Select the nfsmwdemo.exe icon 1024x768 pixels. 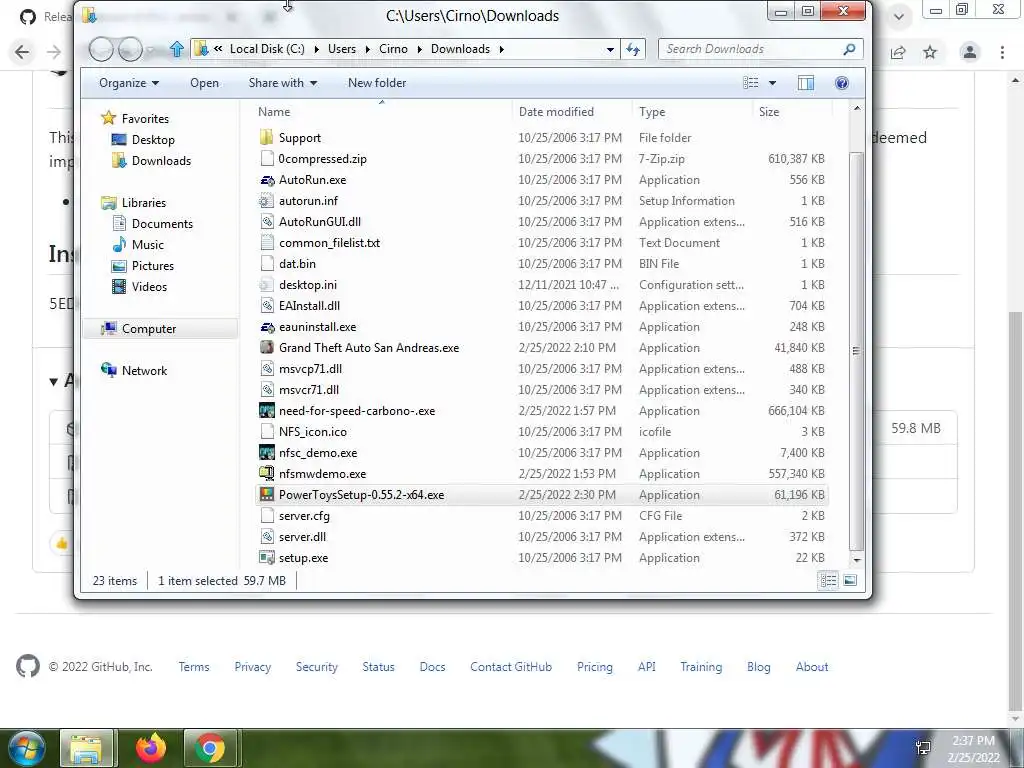point(266,473)
